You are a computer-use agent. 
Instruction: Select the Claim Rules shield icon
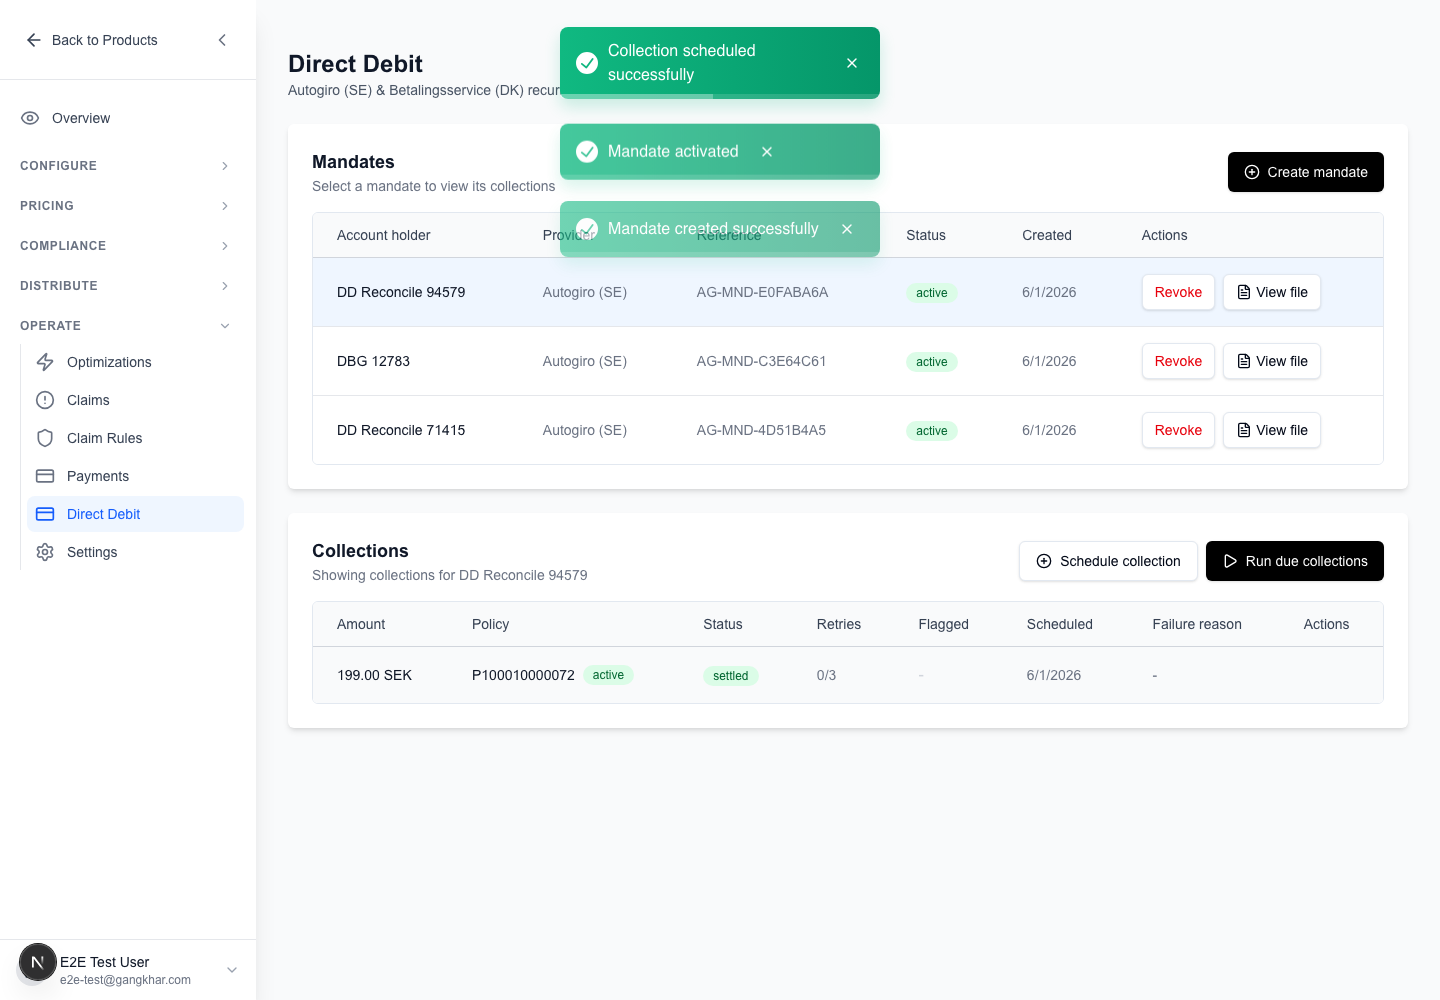[45, 438]
